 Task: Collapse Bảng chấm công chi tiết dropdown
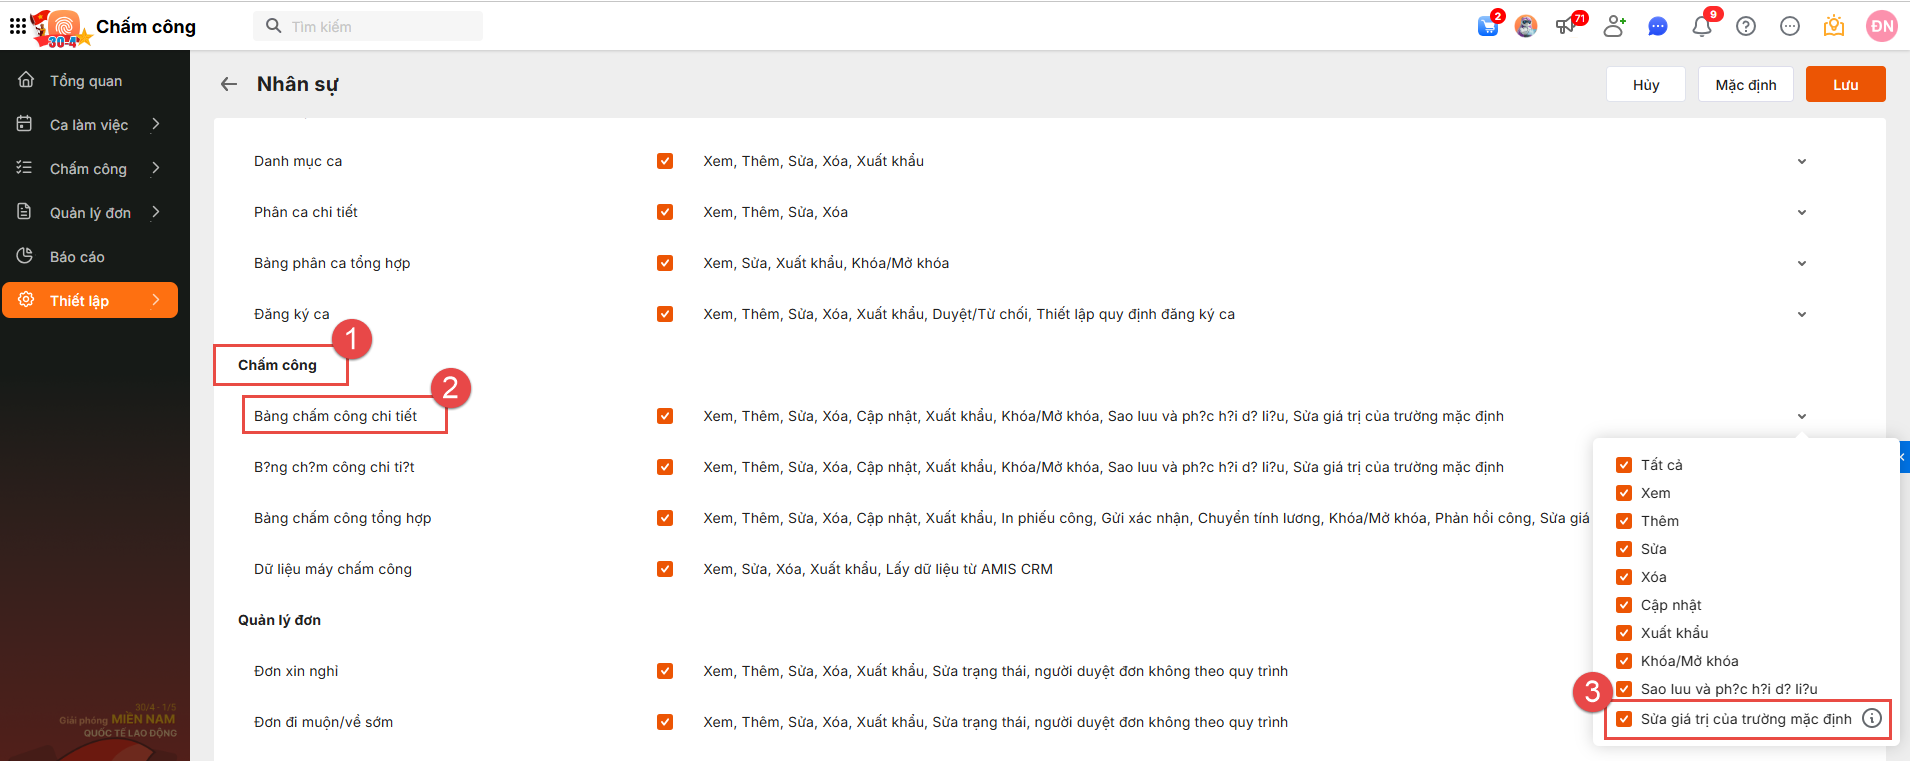coord(1801,416)
